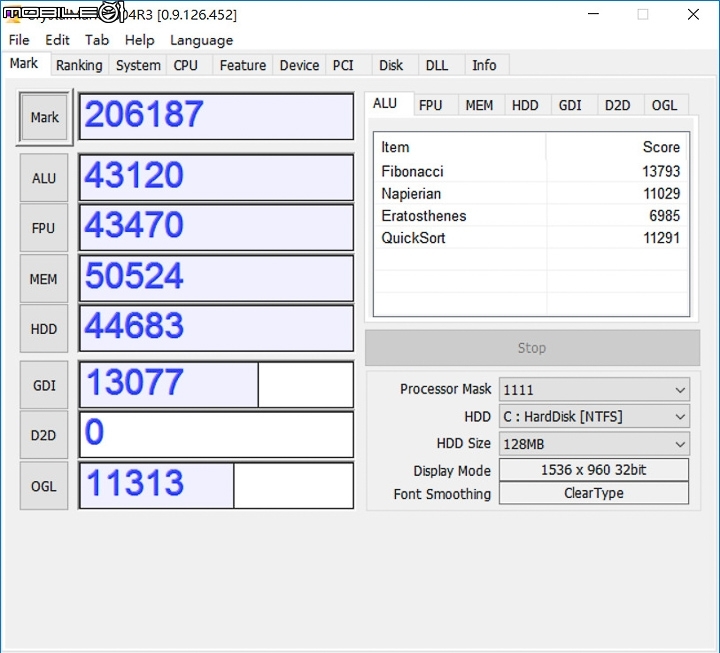Screen dimensions: 720x653
Task: Click the GDI score progress bar 13077
Action: pyautogui.click(x=216, y=385)
